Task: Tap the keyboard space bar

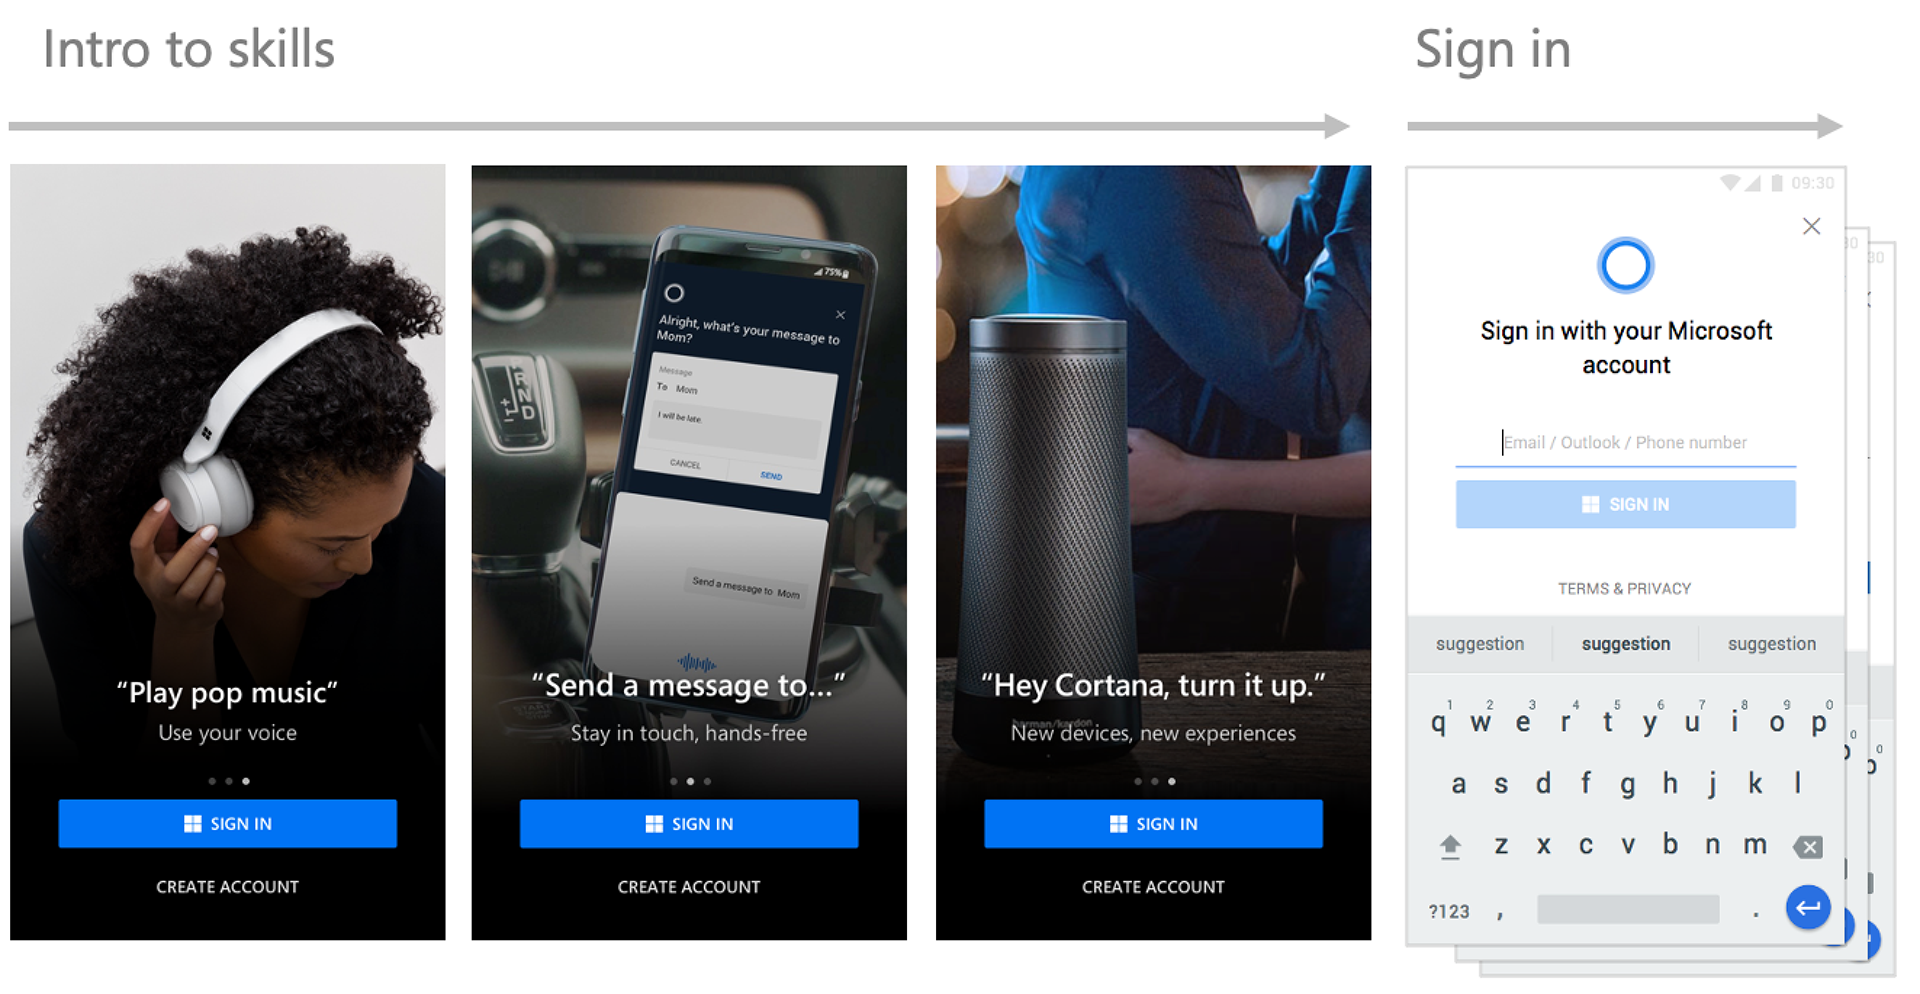Action: (x=1628, y=909)
